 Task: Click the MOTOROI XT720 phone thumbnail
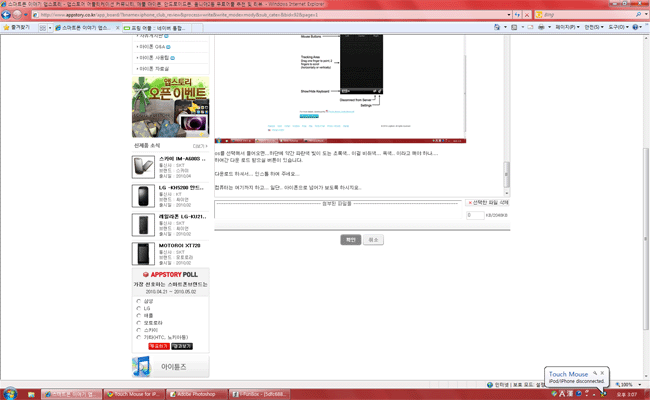[x=143, y=254]
